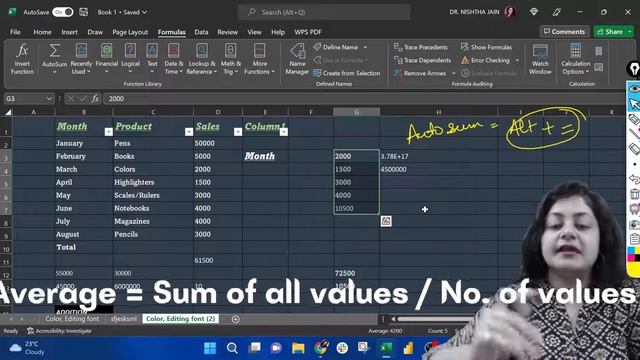
Task: Open weather widget showing 23°C
Action: pyautogui.click(x=27, y=348)
